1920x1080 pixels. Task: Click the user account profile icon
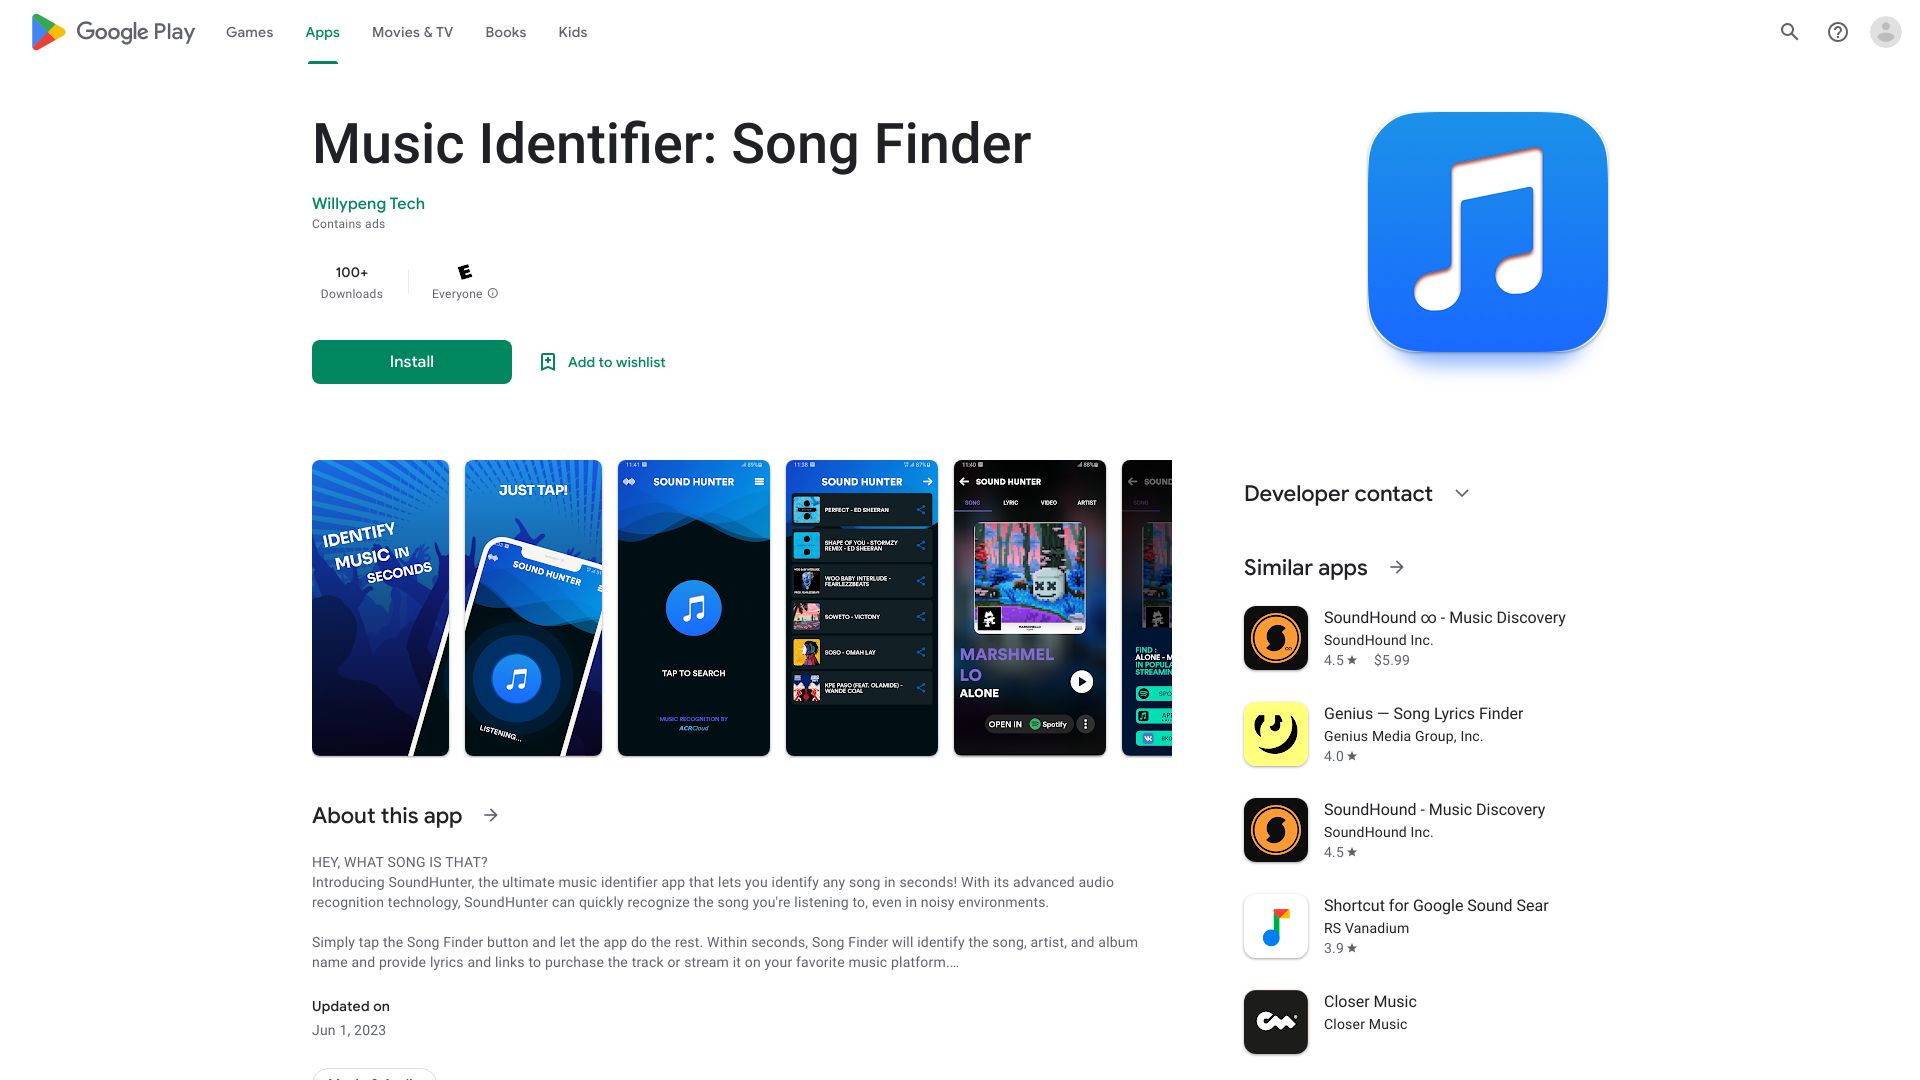click(1884, 32)
